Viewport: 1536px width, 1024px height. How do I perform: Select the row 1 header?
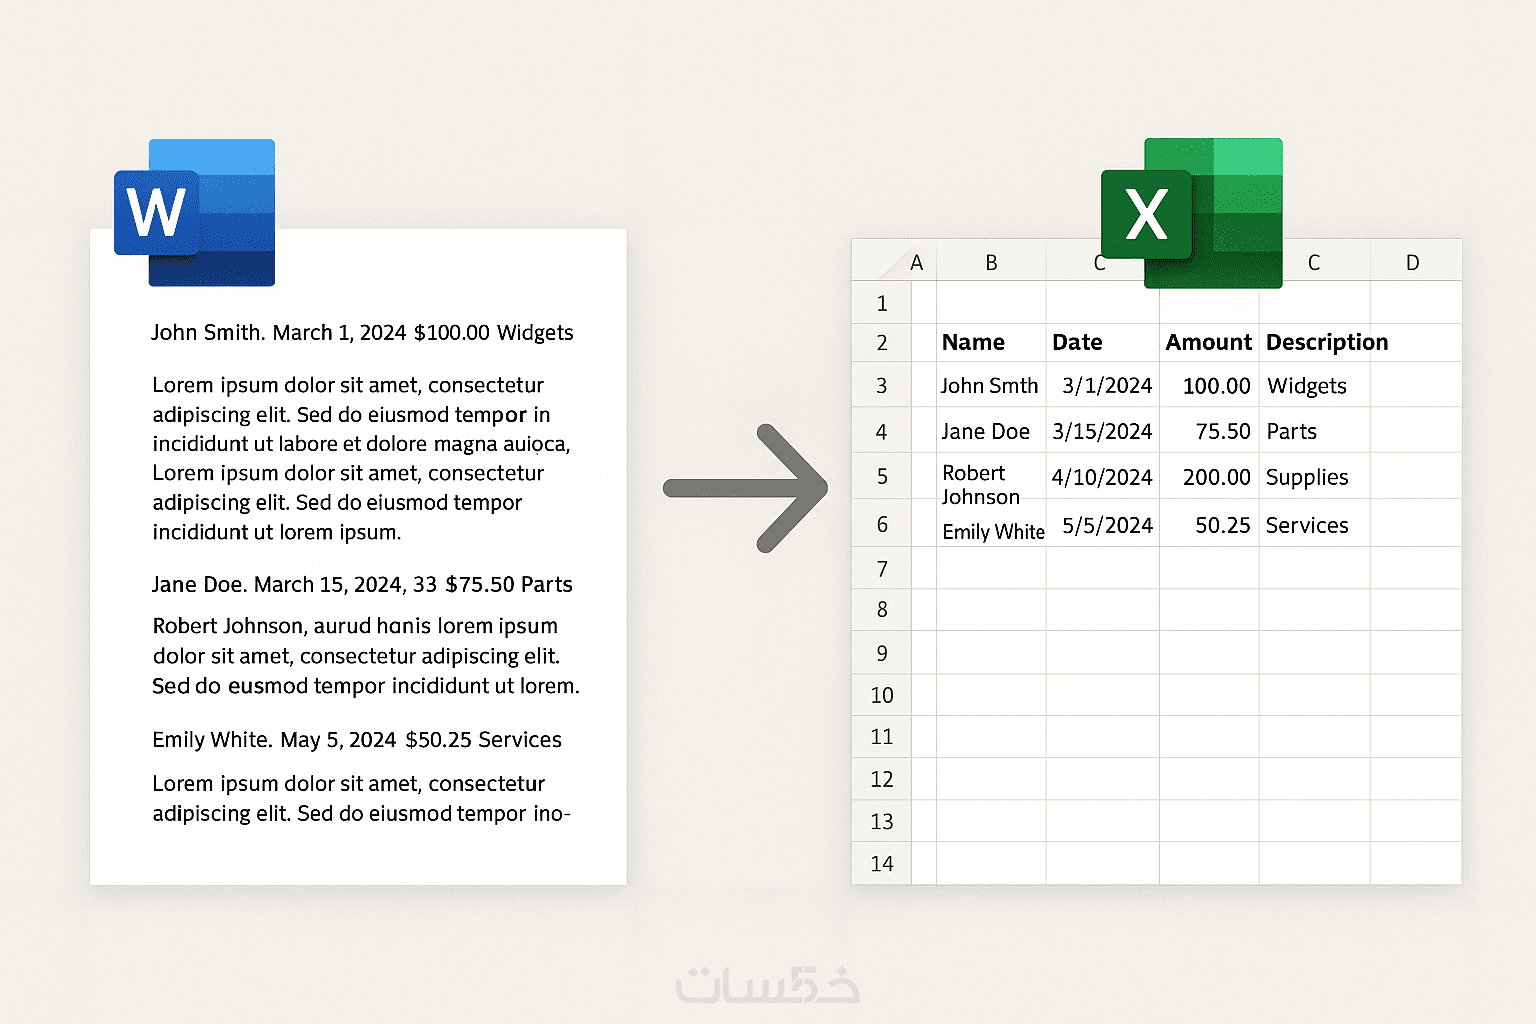point(881,303)
